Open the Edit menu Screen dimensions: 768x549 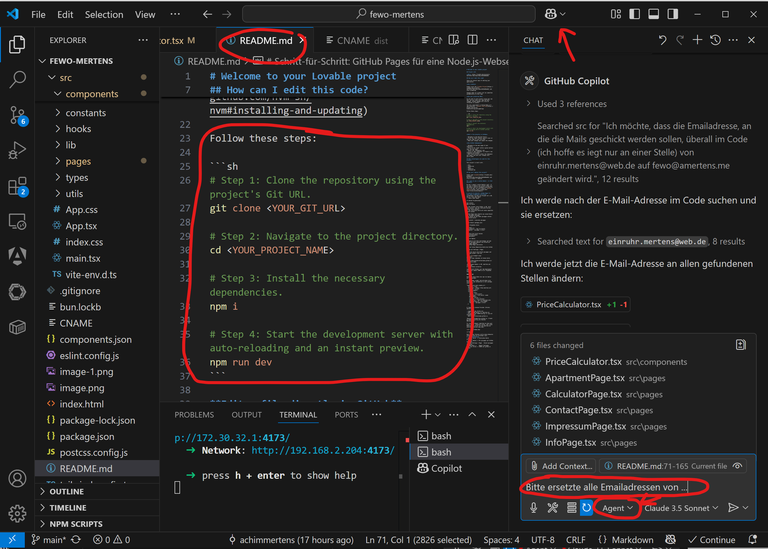point(65,15)
